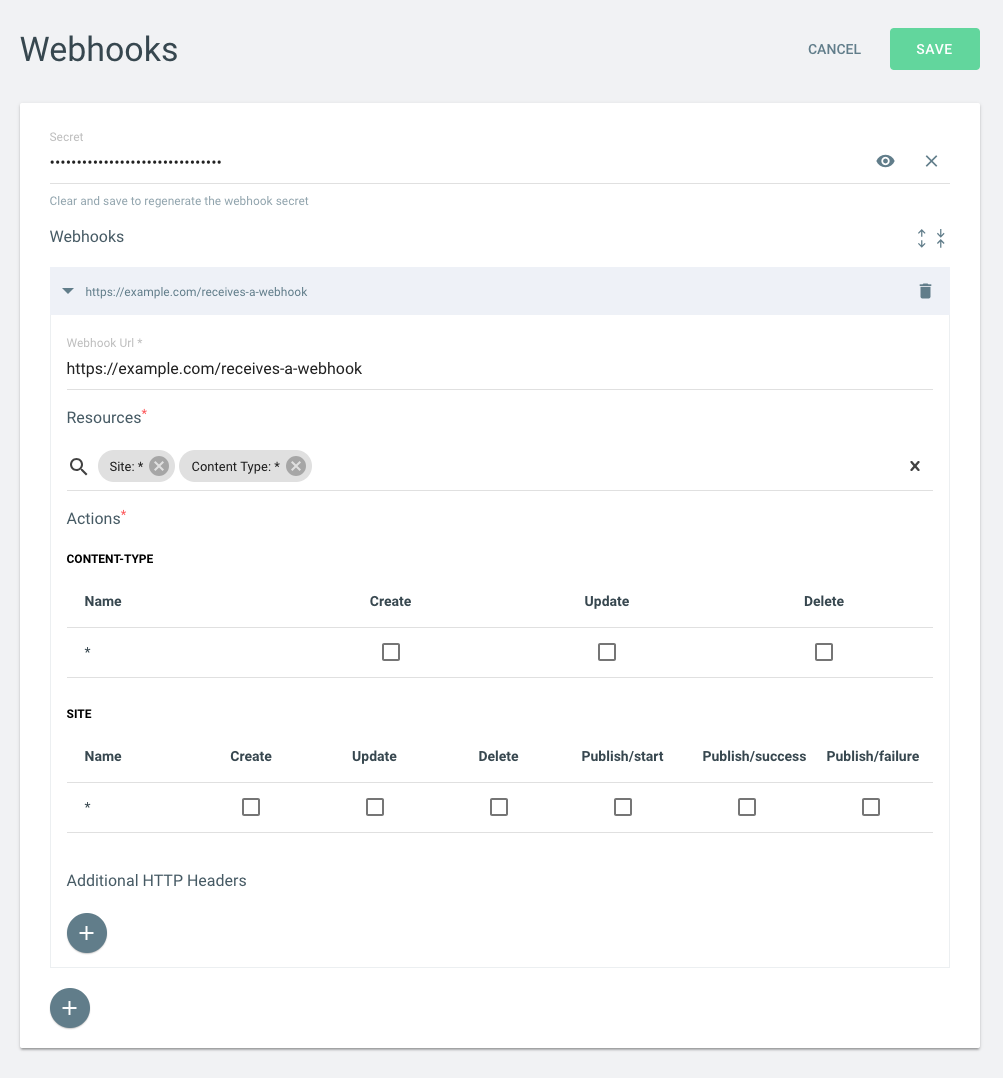The image size is (1003, 1078).
Task: Delete the example.com webhook with the trash icon
Action: [925, 292]
